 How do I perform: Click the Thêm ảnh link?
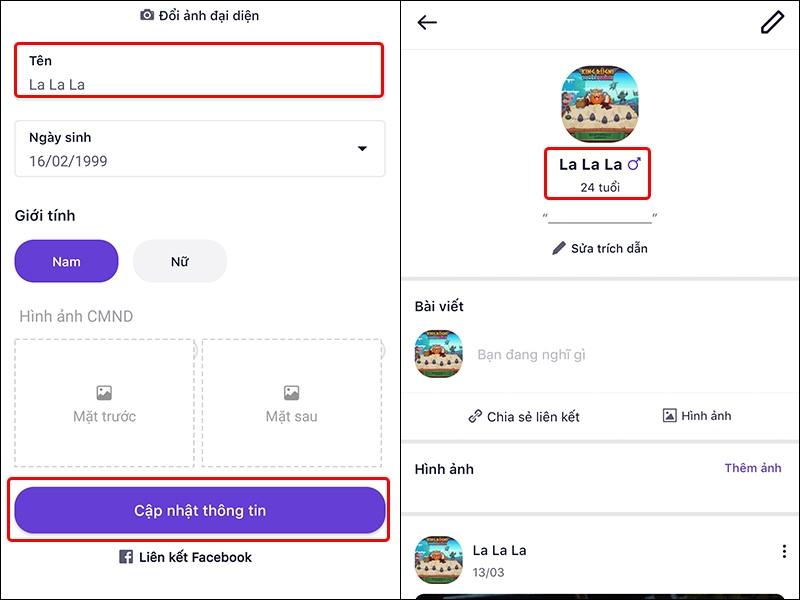[x=752, y=468]
